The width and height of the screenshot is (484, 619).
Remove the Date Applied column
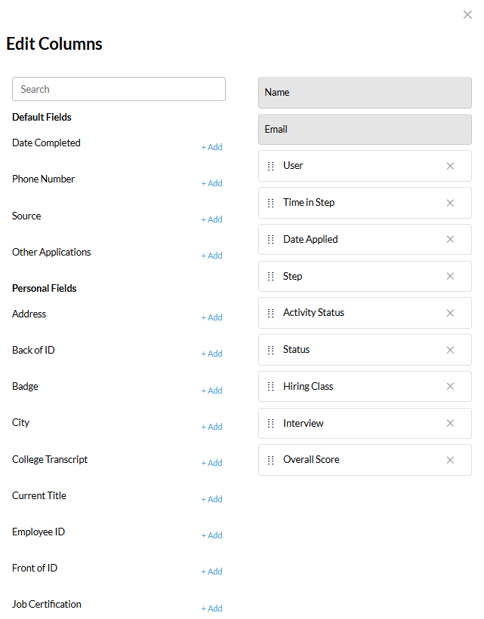click(450, 239)
